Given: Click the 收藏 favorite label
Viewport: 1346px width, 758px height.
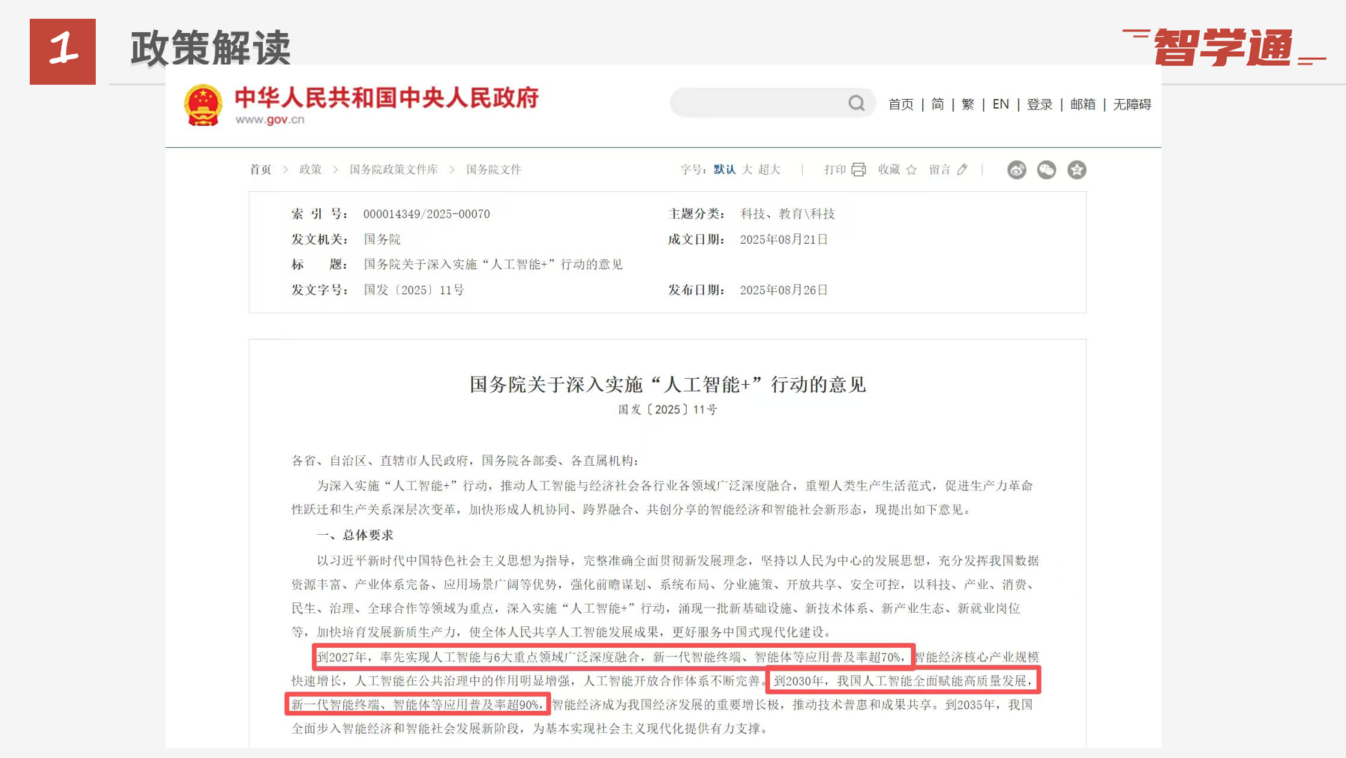Looking at the screenshot, I should coord(889,170).
